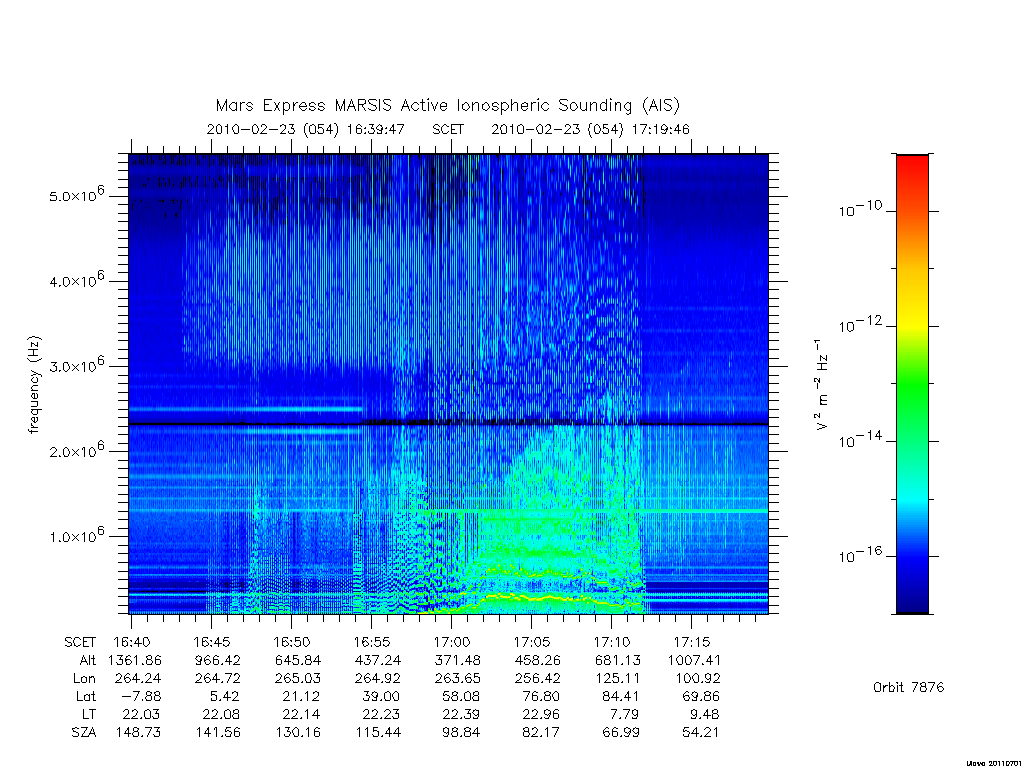Click latitude value '-7.88'
This screenshot has height=768, width=1024.
pos(141,697)
